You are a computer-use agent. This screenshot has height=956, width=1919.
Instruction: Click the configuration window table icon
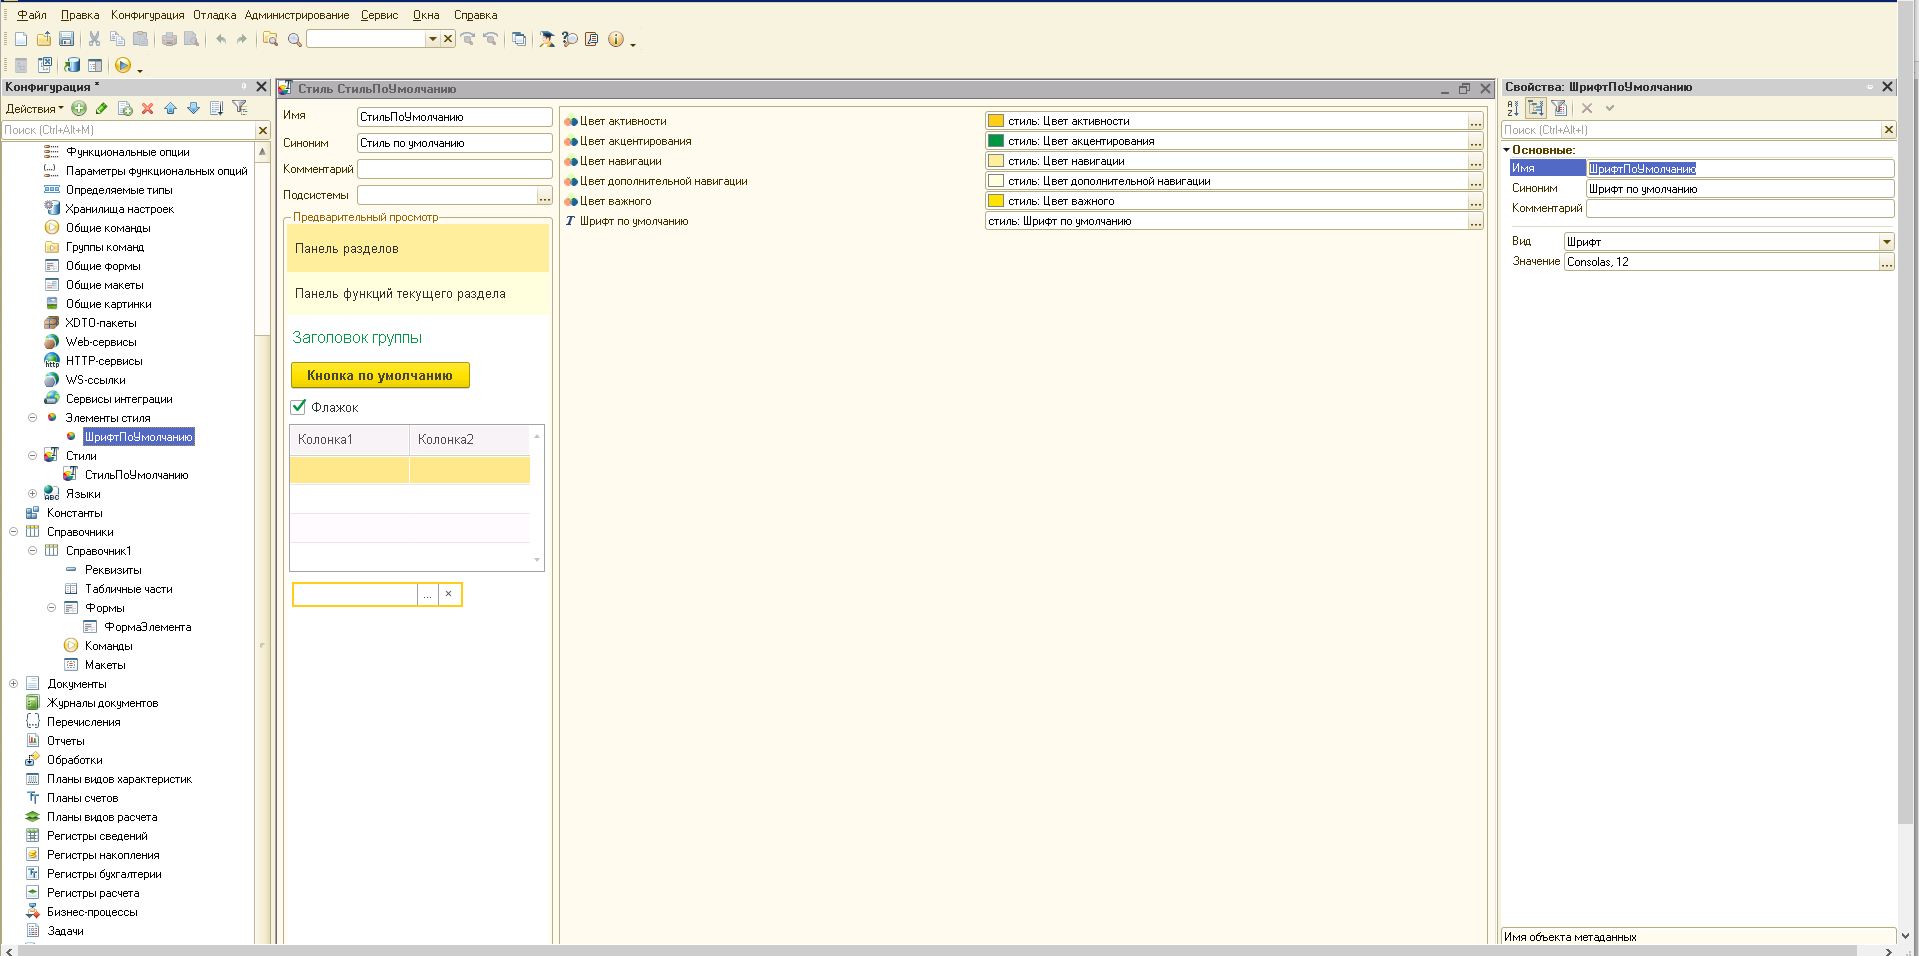pyautogui.click(x=95, y=65)
